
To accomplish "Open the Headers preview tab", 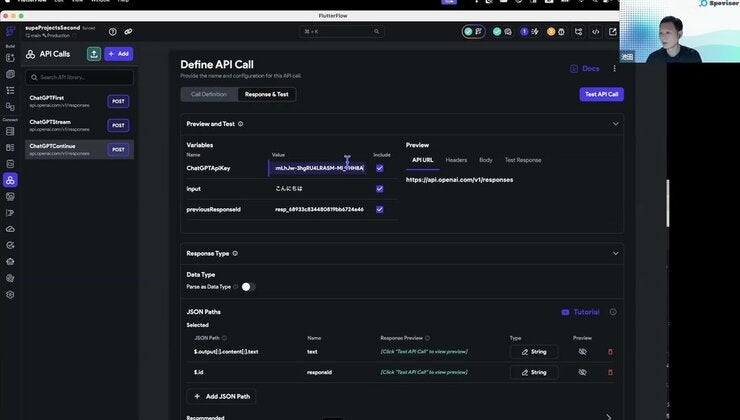I will 456,160.
